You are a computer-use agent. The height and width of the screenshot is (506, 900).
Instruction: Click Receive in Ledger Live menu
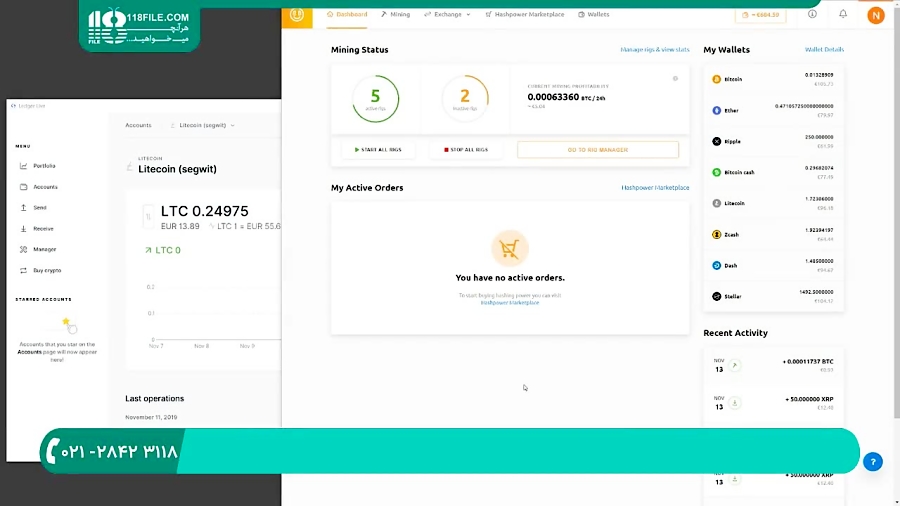pyautogui.click(x=37, y=228)
